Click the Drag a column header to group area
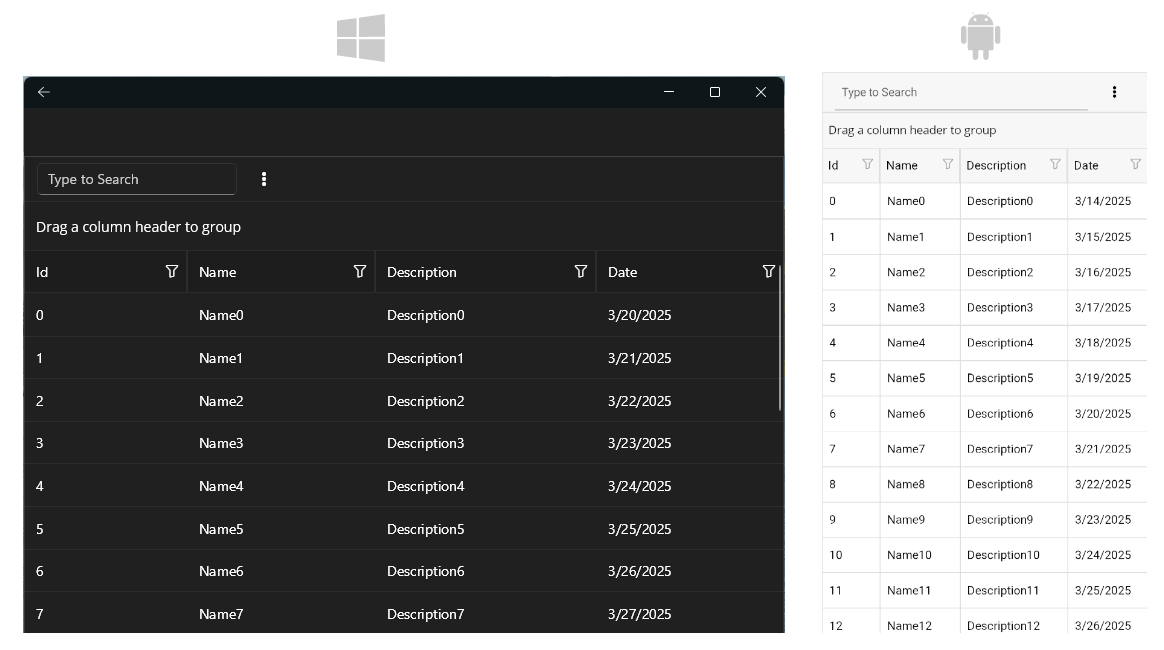The width and height of the screenshot is (1164, 650). coord(138,226)
